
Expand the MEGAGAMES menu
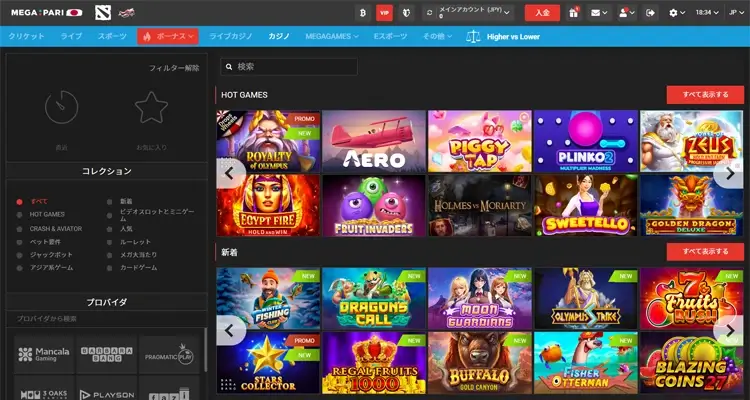tap(332, 36)
